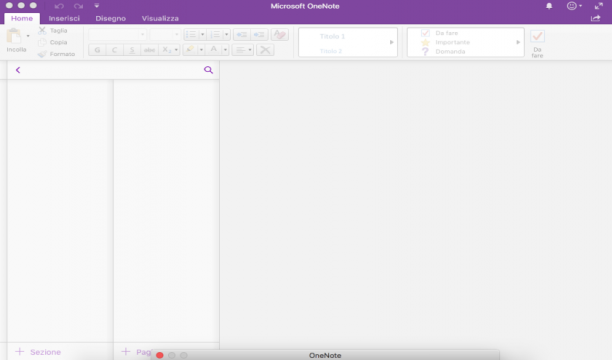The image size is (612, 360).
Task: Click the undo arrow in title bar
Action: pos(59,6)
